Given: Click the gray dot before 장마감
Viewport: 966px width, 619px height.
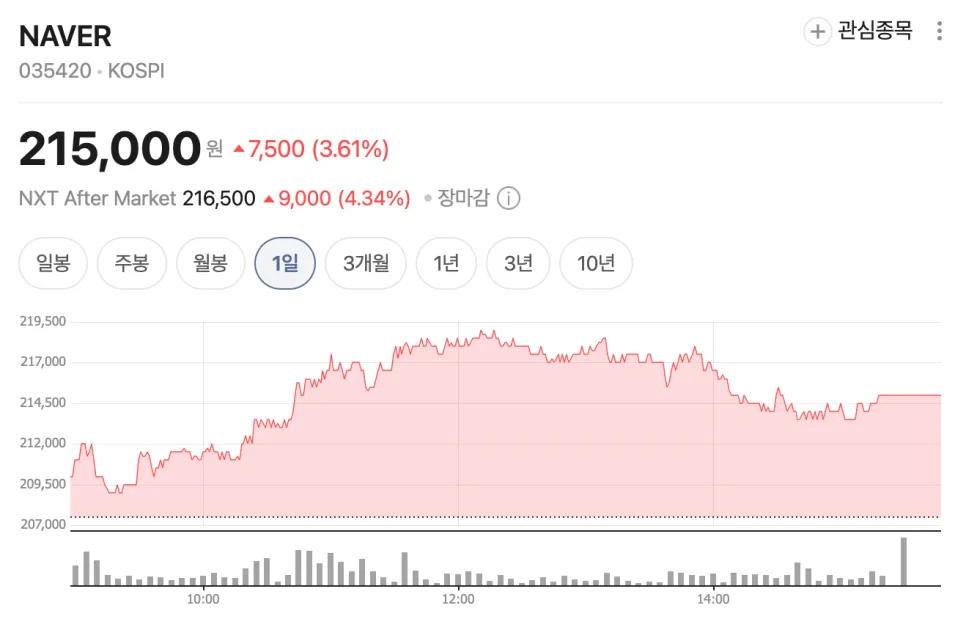Looking at the screenshot, I should coord(428,198).
